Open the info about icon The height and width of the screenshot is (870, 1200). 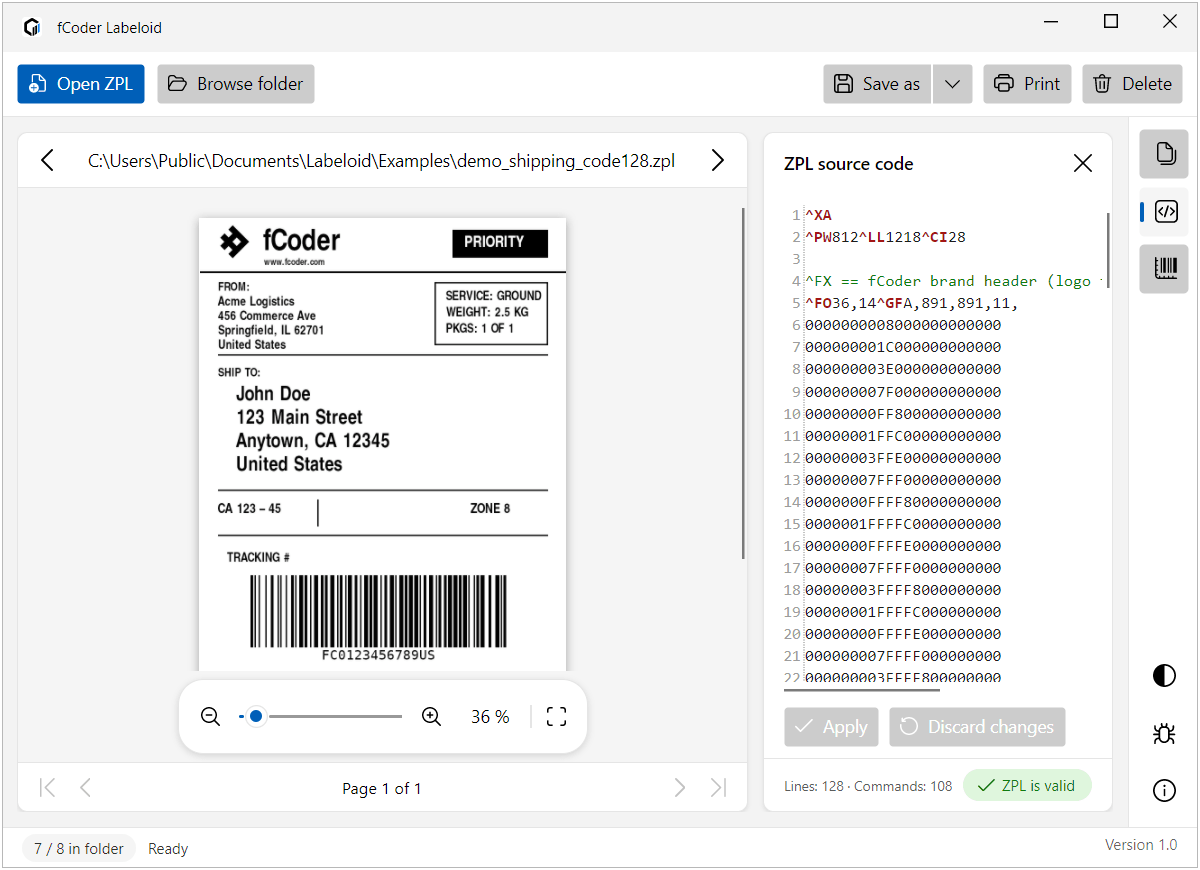coord(1164,791)
